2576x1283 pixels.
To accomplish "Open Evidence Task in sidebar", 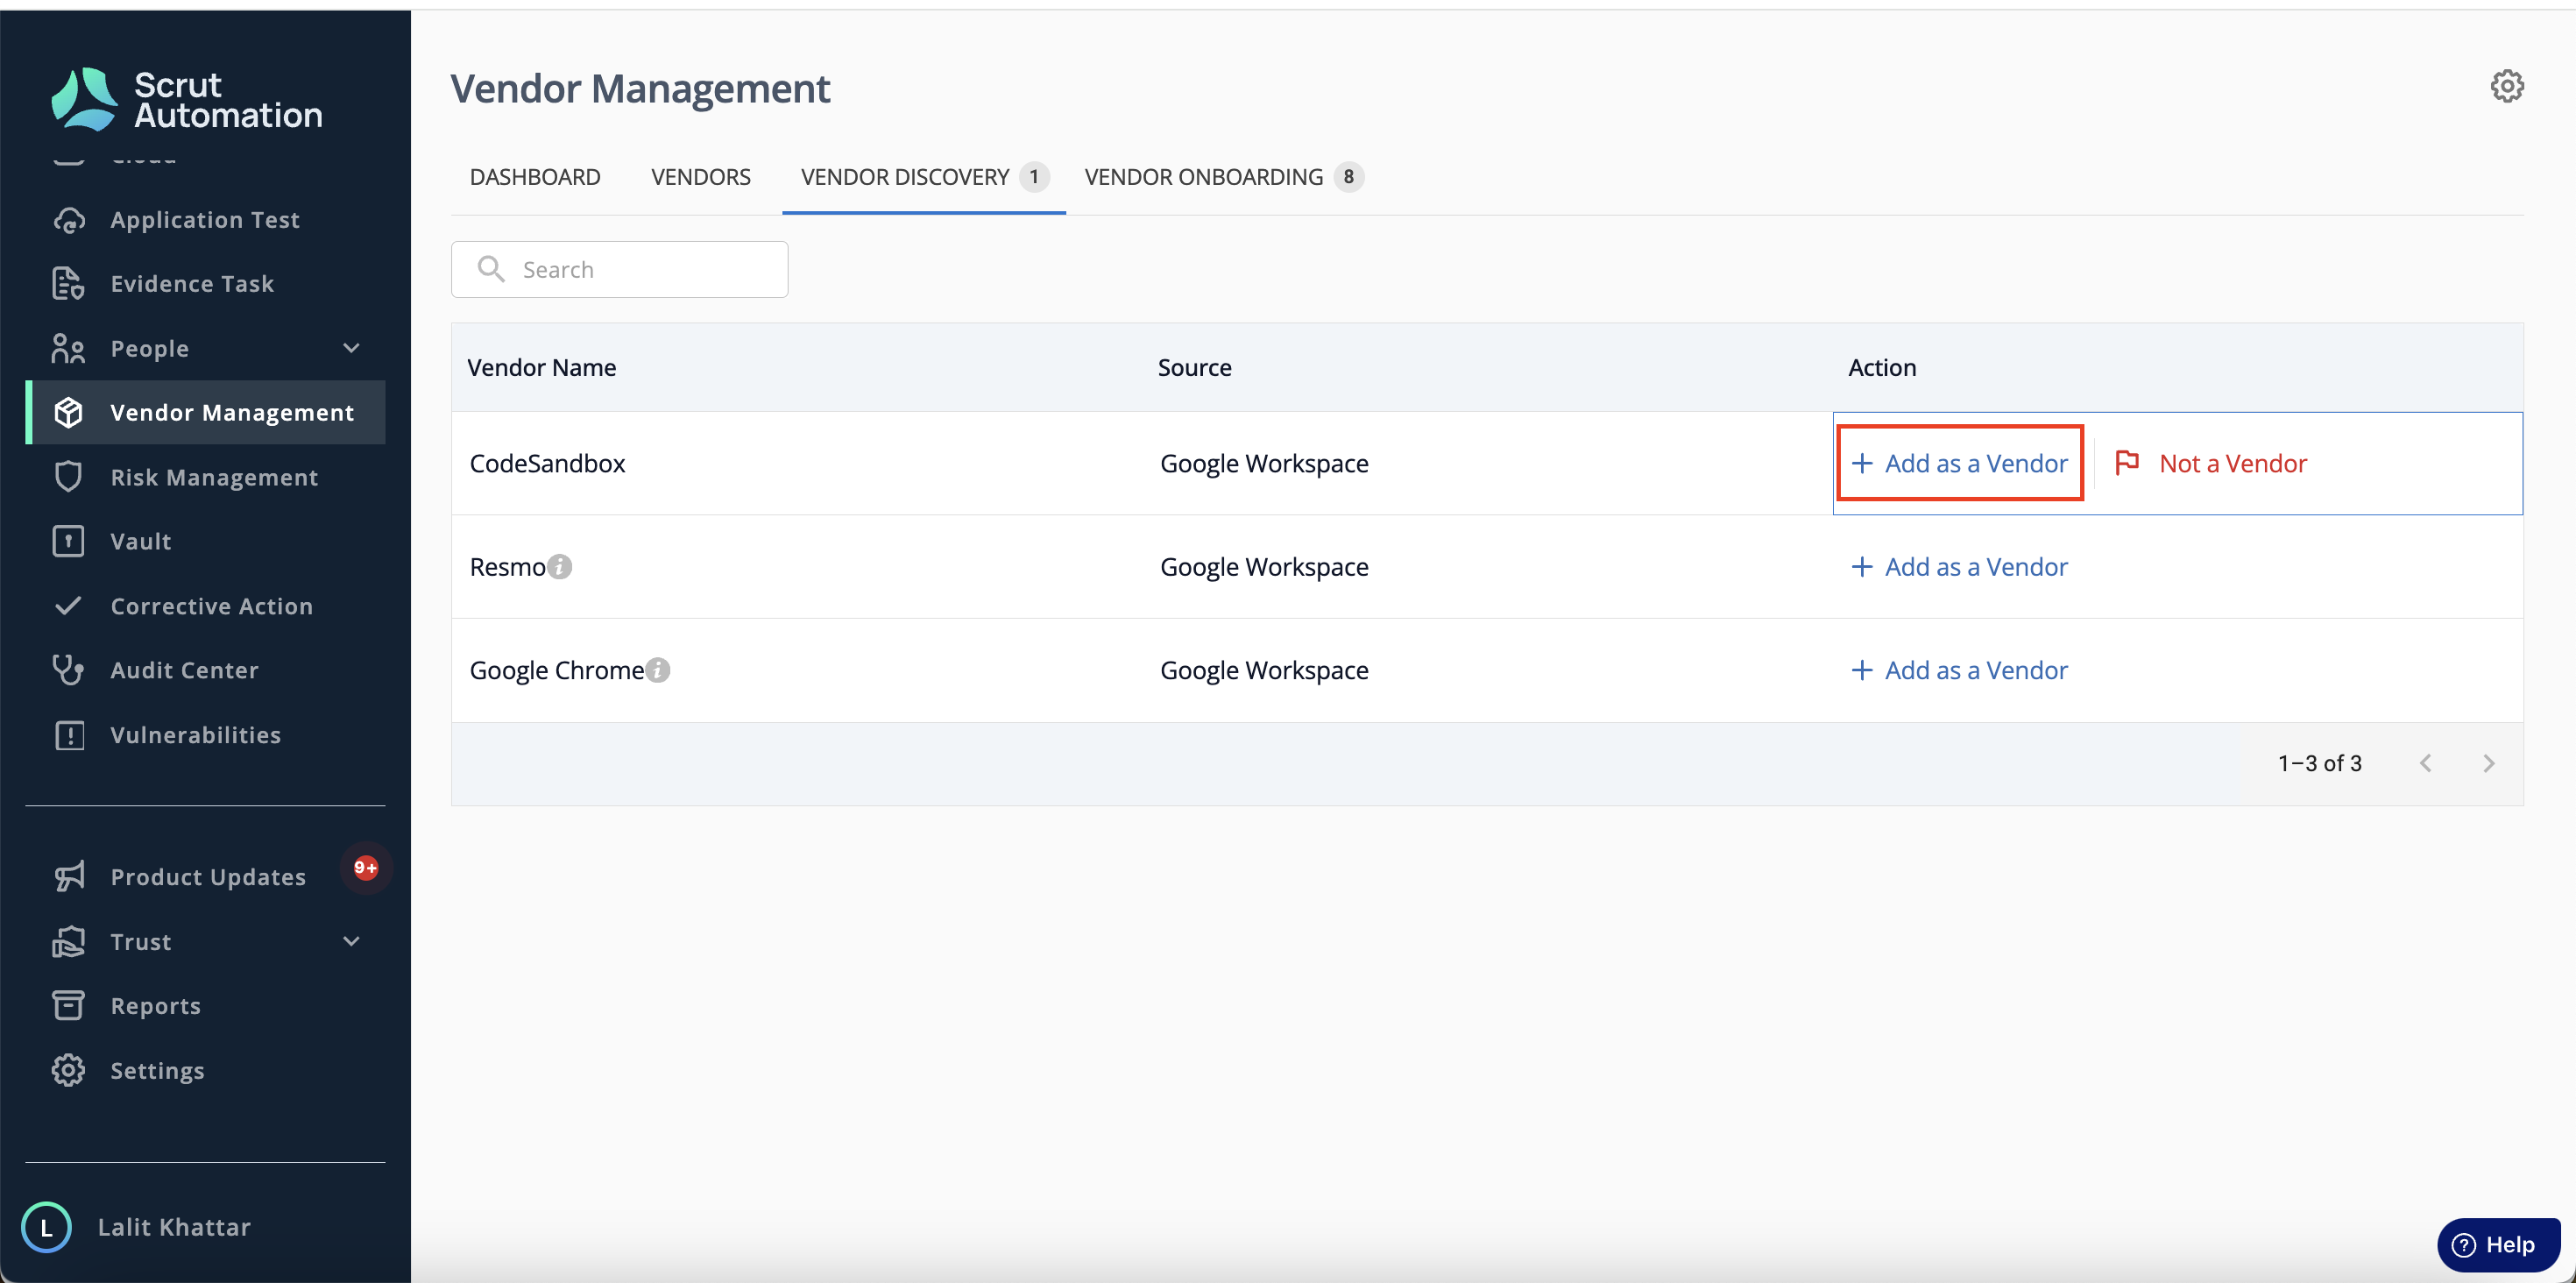I will 205,284.
